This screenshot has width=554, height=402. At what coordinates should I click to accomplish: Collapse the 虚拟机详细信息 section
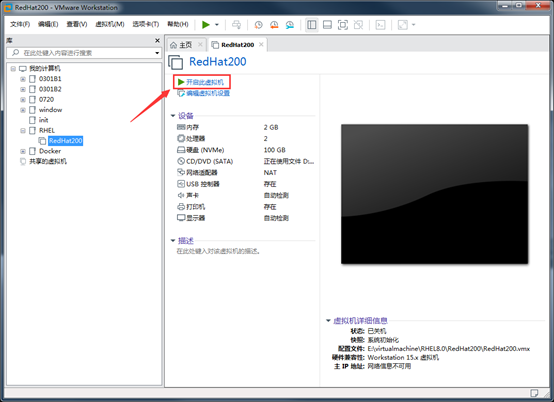pos(328,321)
